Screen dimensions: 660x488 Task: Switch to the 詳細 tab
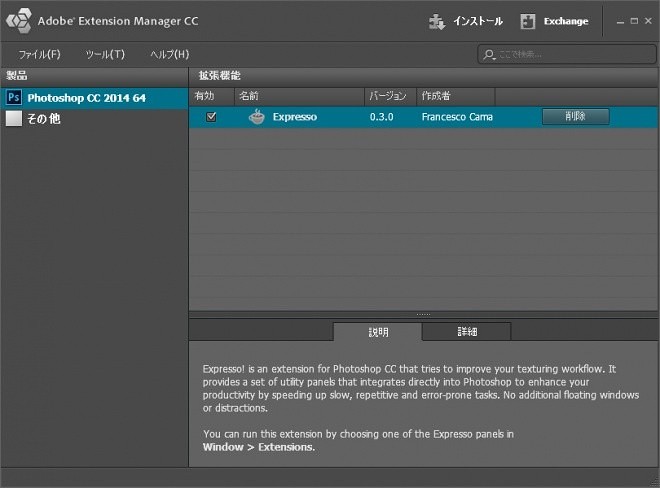(x=467, y=331)
